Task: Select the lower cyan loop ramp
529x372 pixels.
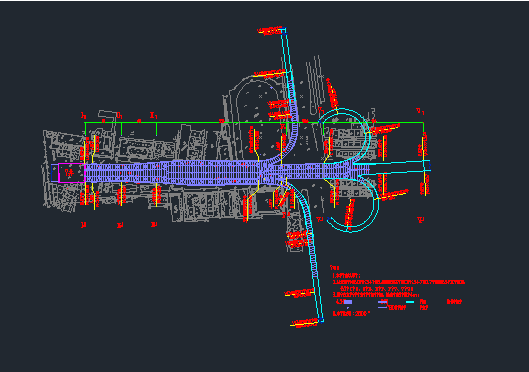Action: (353, 204)
